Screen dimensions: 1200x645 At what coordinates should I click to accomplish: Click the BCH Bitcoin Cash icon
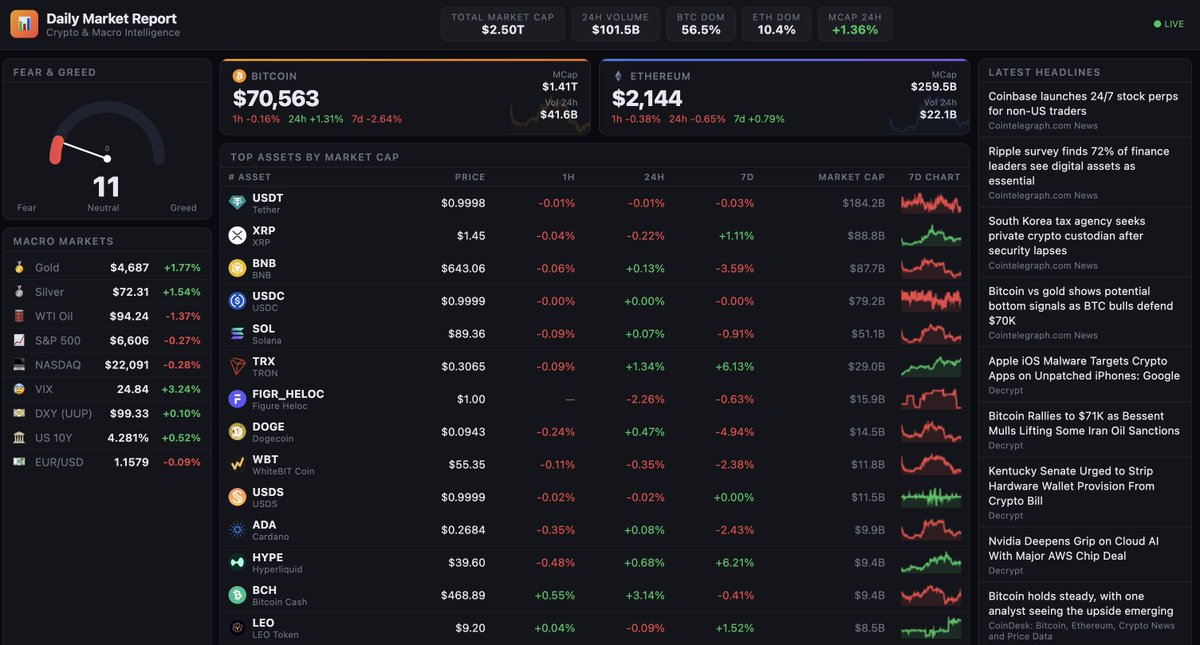tap(237, 595)
